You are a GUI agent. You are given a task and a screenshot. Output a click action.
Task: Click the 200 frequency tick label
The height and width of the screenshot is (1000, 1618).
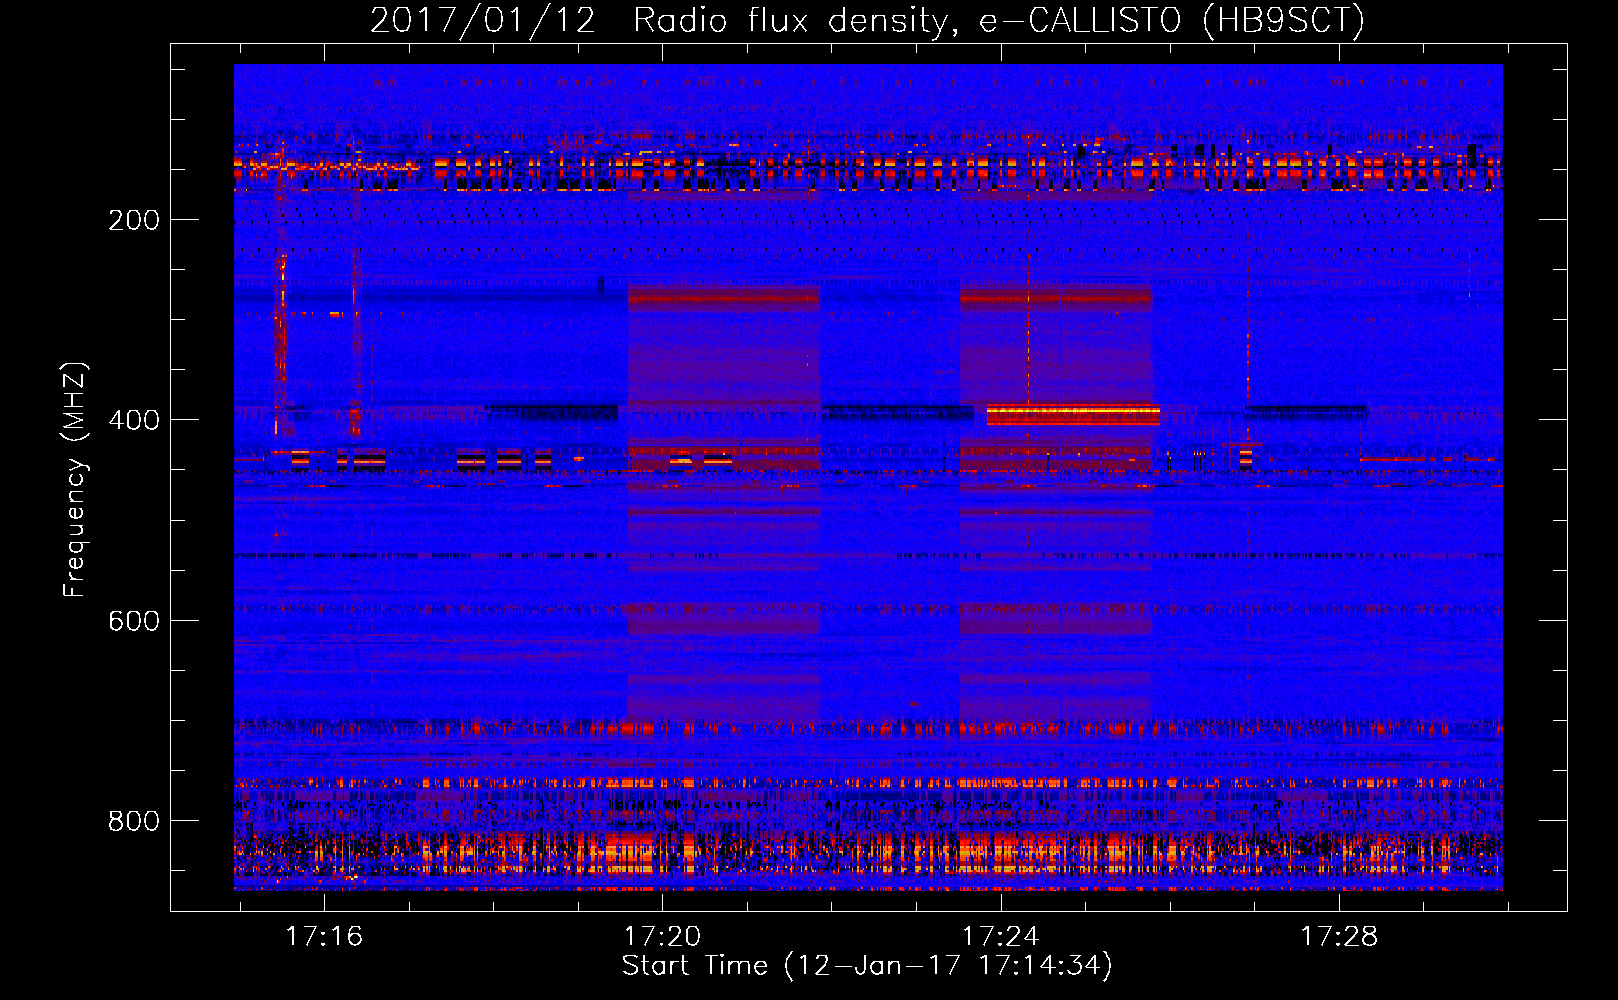pyautogui.click(x=134, y=220)
